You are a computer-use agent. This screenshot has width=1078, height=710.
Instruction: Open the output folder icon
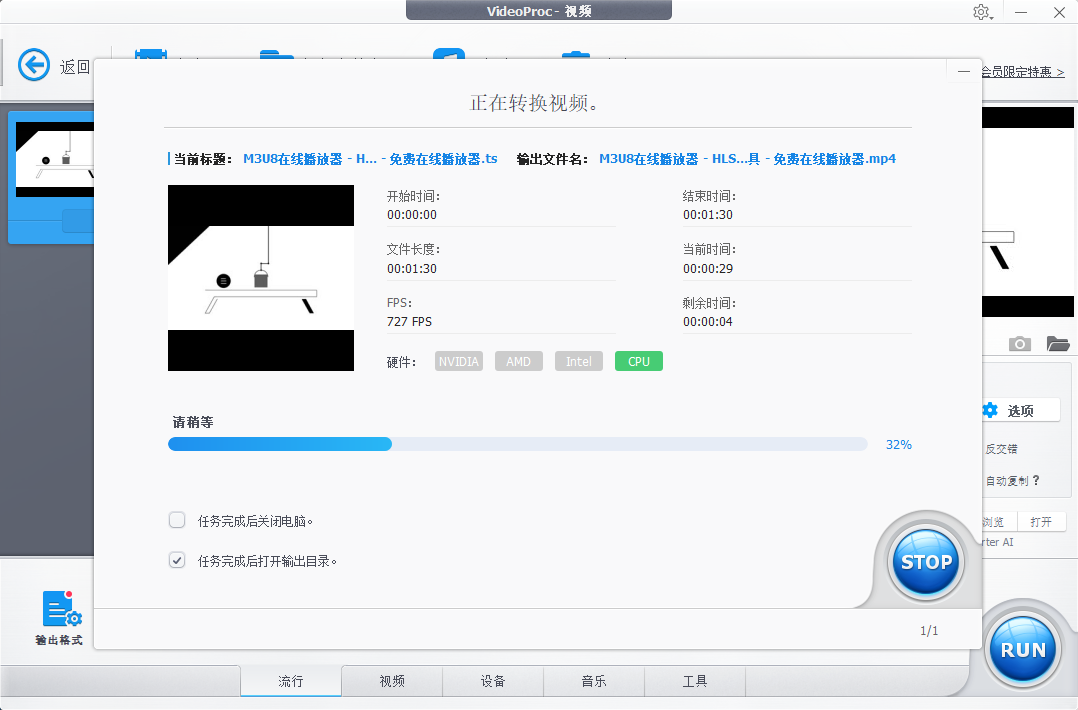(1057, 344)
